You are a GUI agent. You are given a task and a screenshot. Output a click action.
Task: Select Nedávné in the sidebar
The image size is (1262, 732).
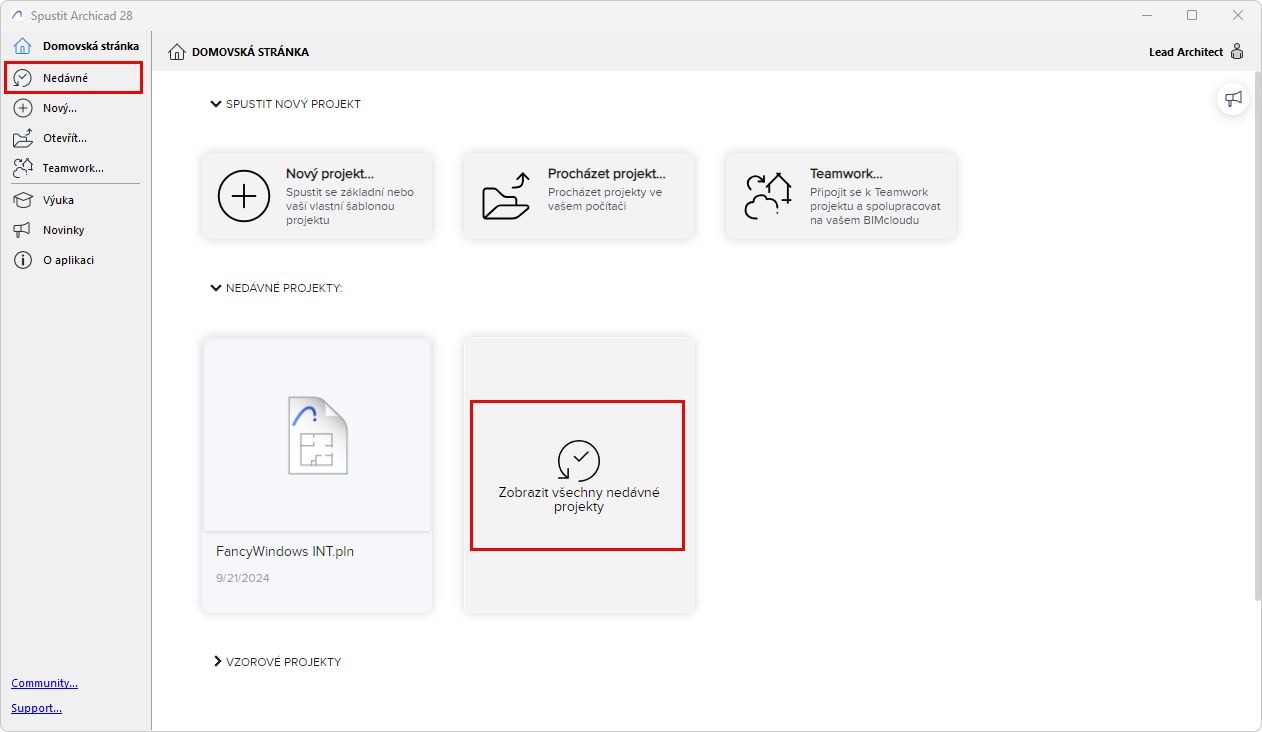pos(74,77)
